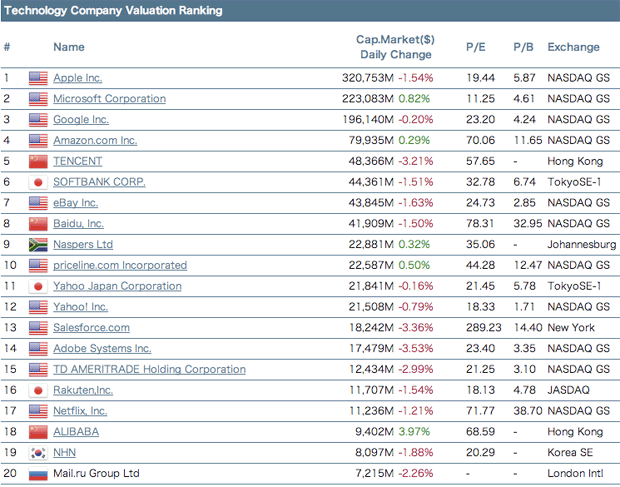Viewport: 620px width, 487px height.
Task: Open the SOFTBANK CORP. link
Action: (99, 182)
